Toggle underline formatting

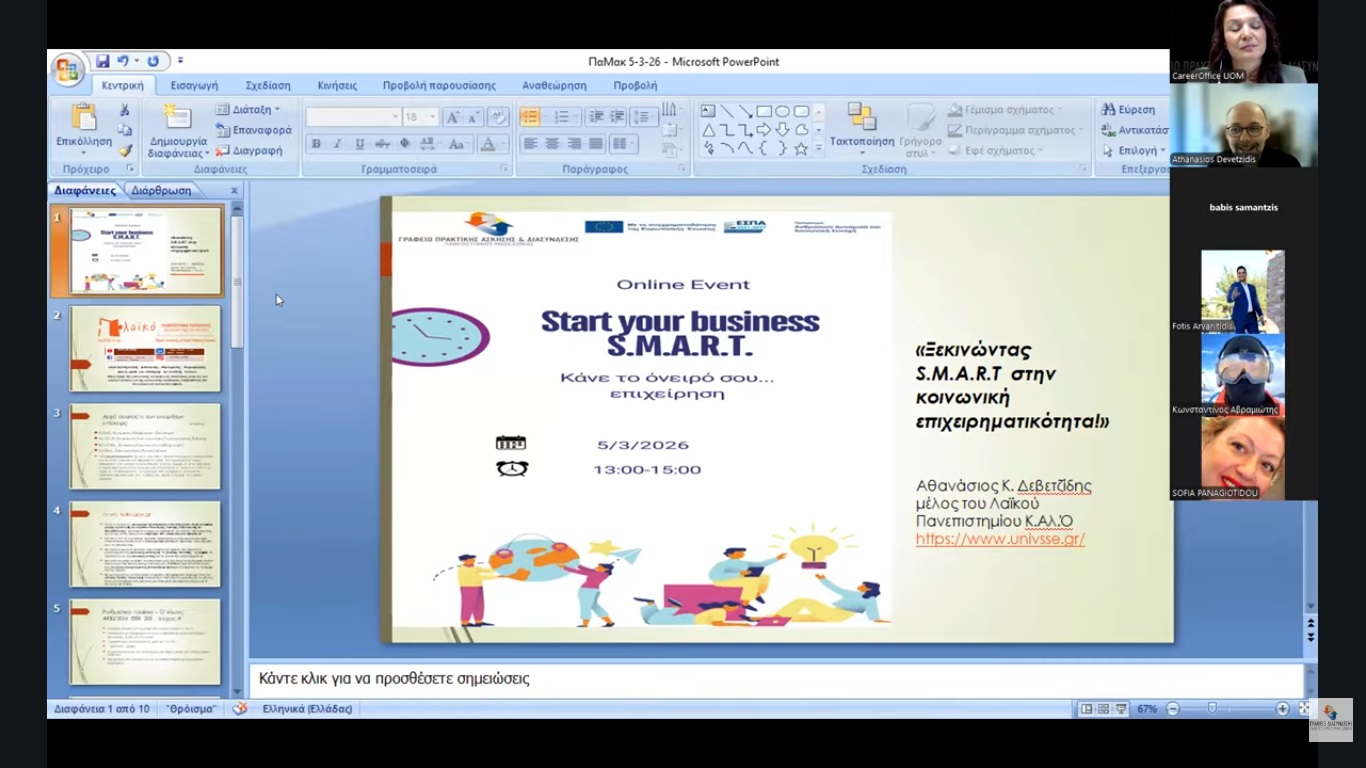(x=360, y=144)
